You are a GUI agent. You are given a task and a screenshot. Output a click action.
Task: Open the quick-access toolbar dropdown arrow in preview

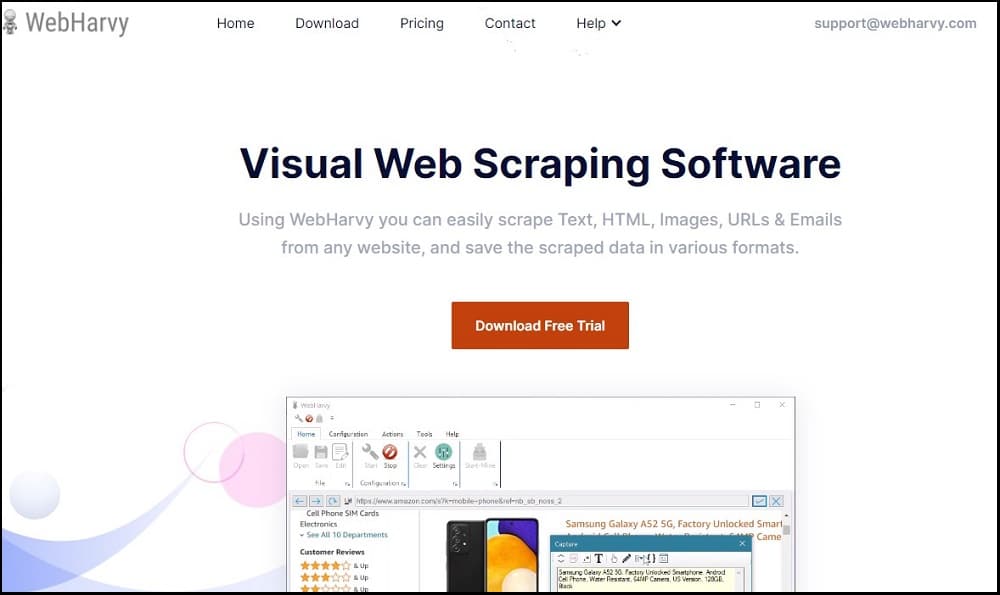pos(332,418)
